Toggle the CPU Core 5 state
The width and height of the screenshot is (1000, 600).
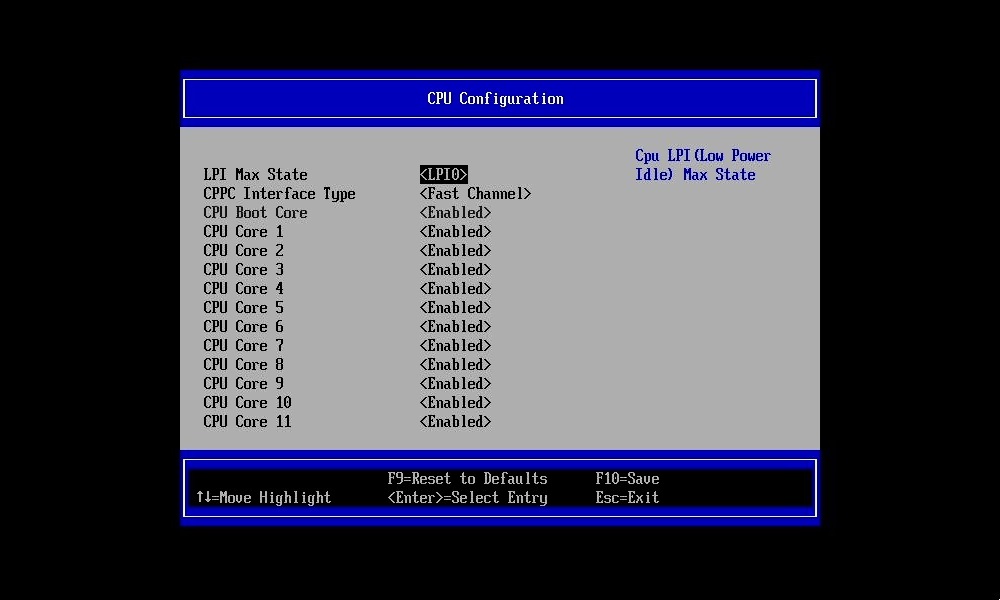(455, 307)
